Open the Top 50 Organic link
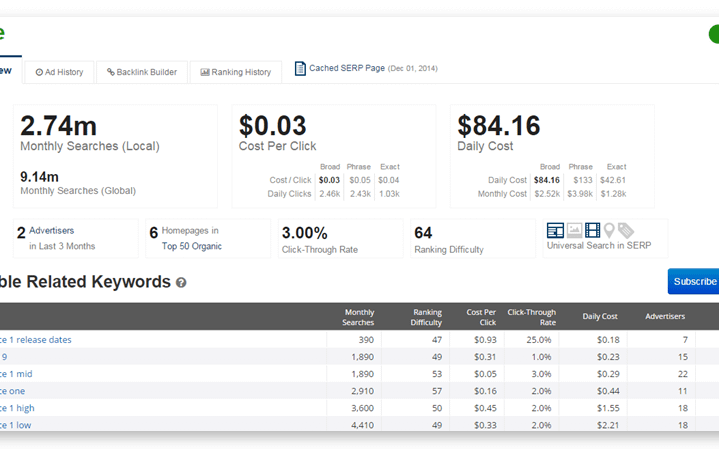The image size is (719, 449). point(192,246)
